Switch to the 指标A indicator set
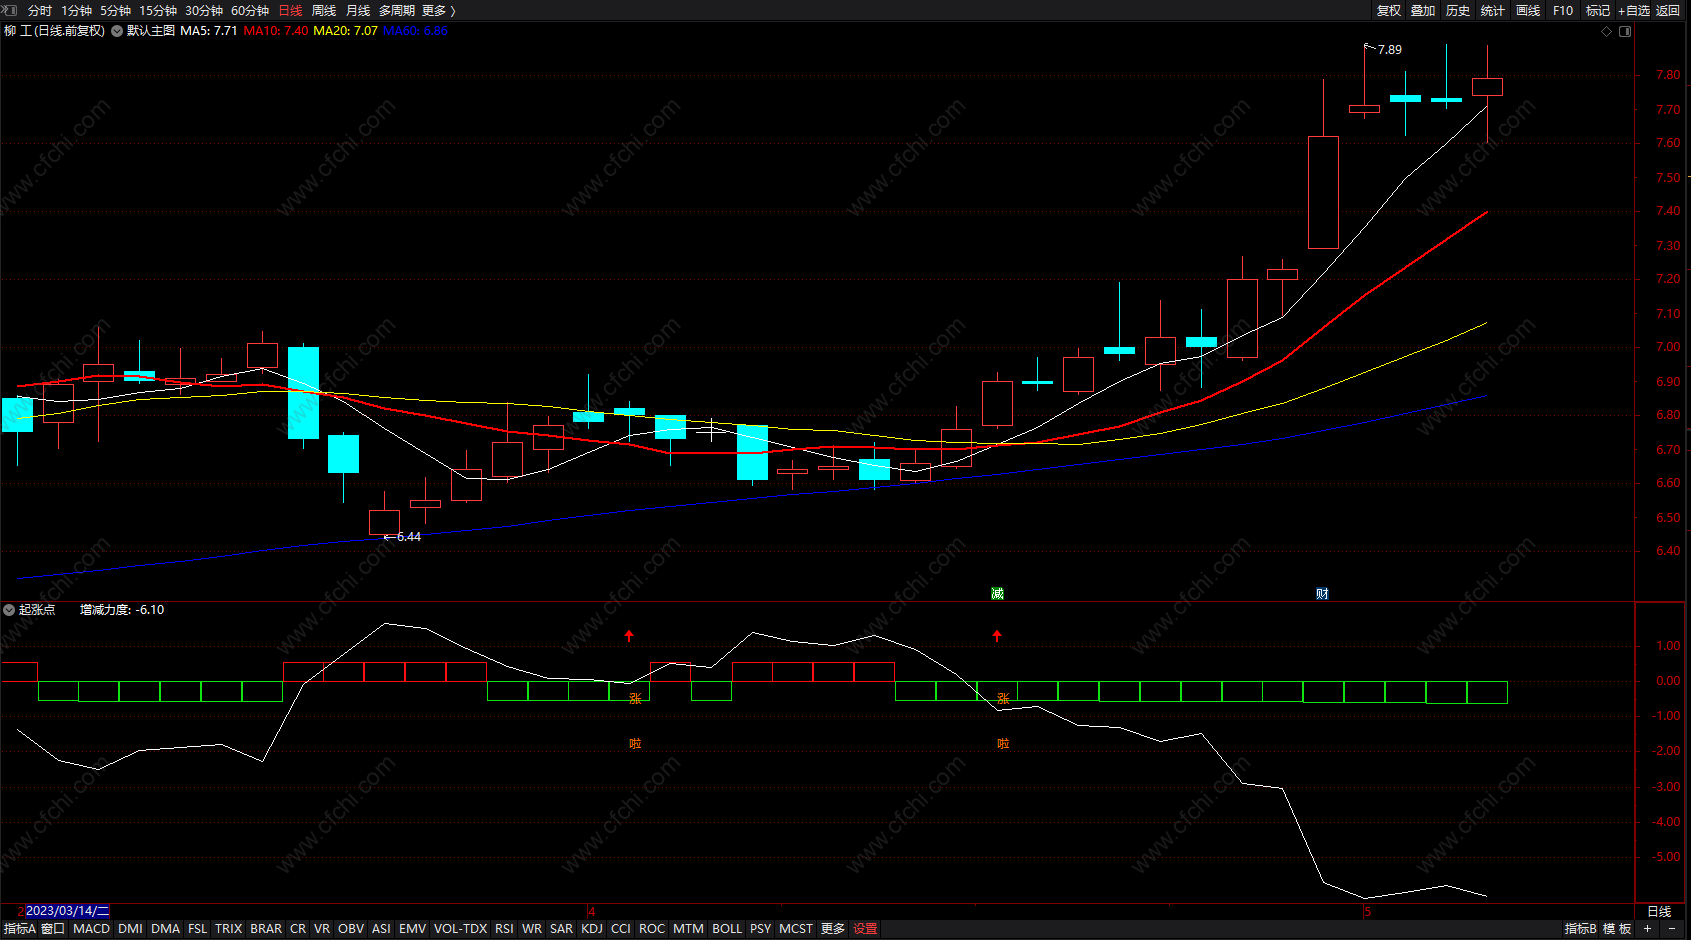This screenshot has width=1691, height=940. point(19,929)
